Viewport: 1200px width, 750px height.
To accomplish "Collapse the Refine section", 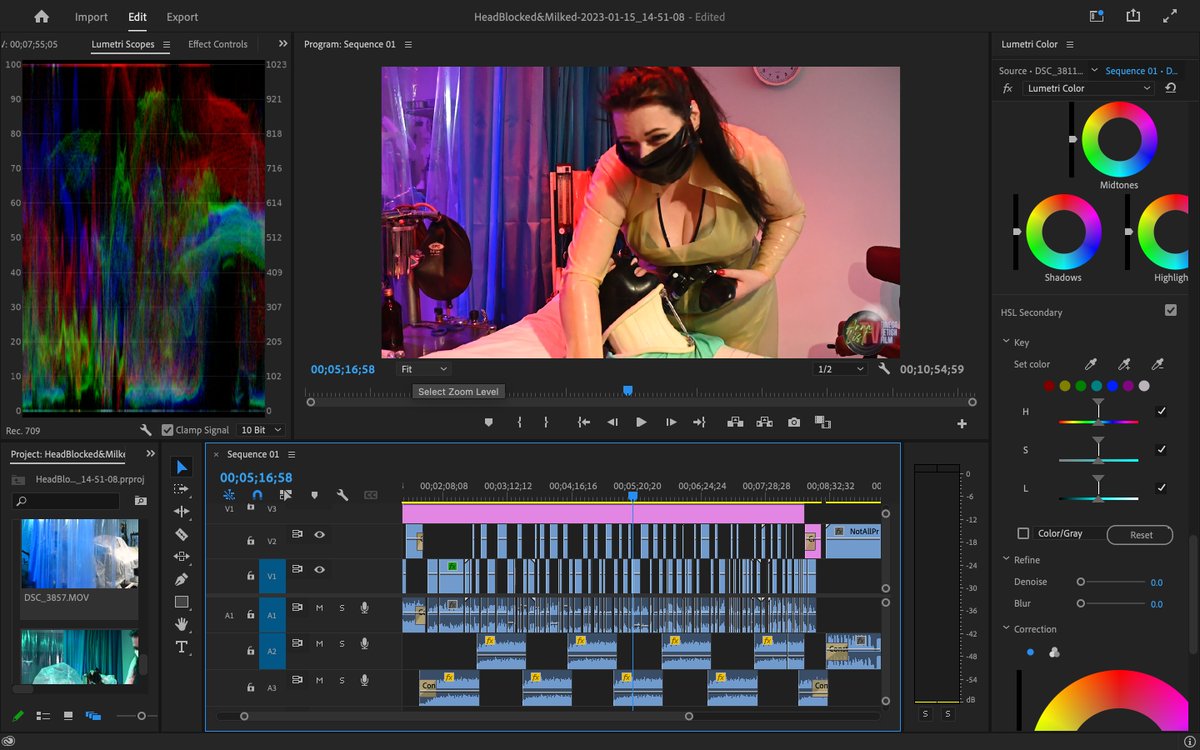I will (x=1006, y=560).
